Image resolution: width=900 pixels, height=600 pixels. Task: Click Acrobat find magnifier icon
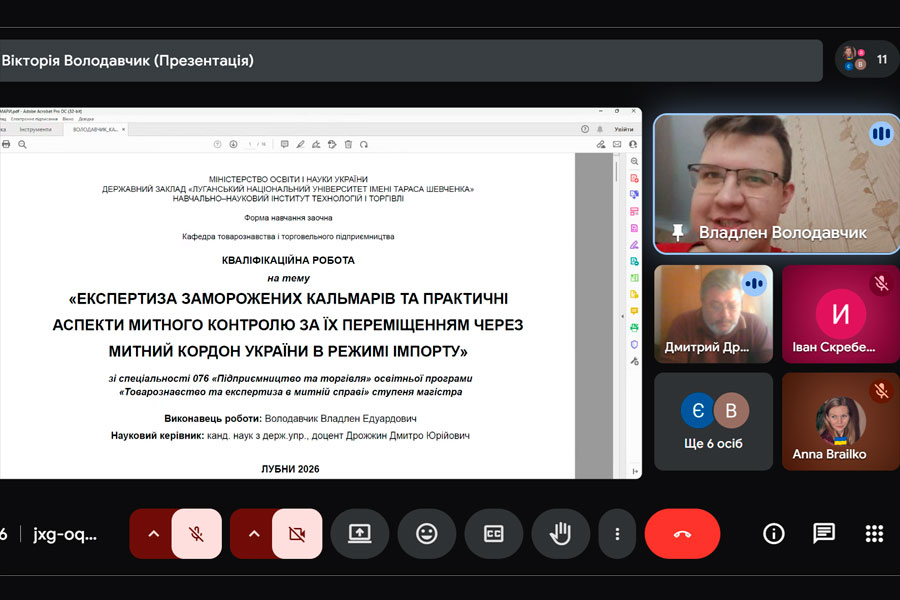(x=22, y=144)
